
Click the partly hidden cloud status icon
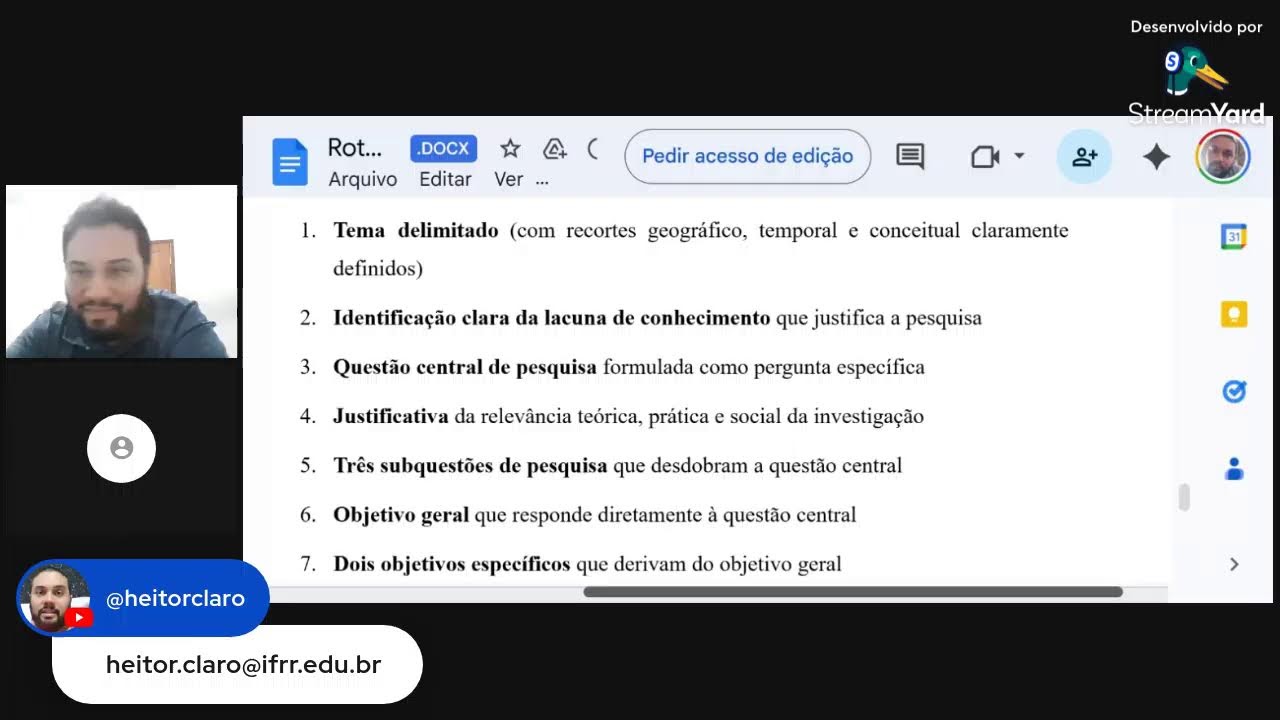(592, 149)
